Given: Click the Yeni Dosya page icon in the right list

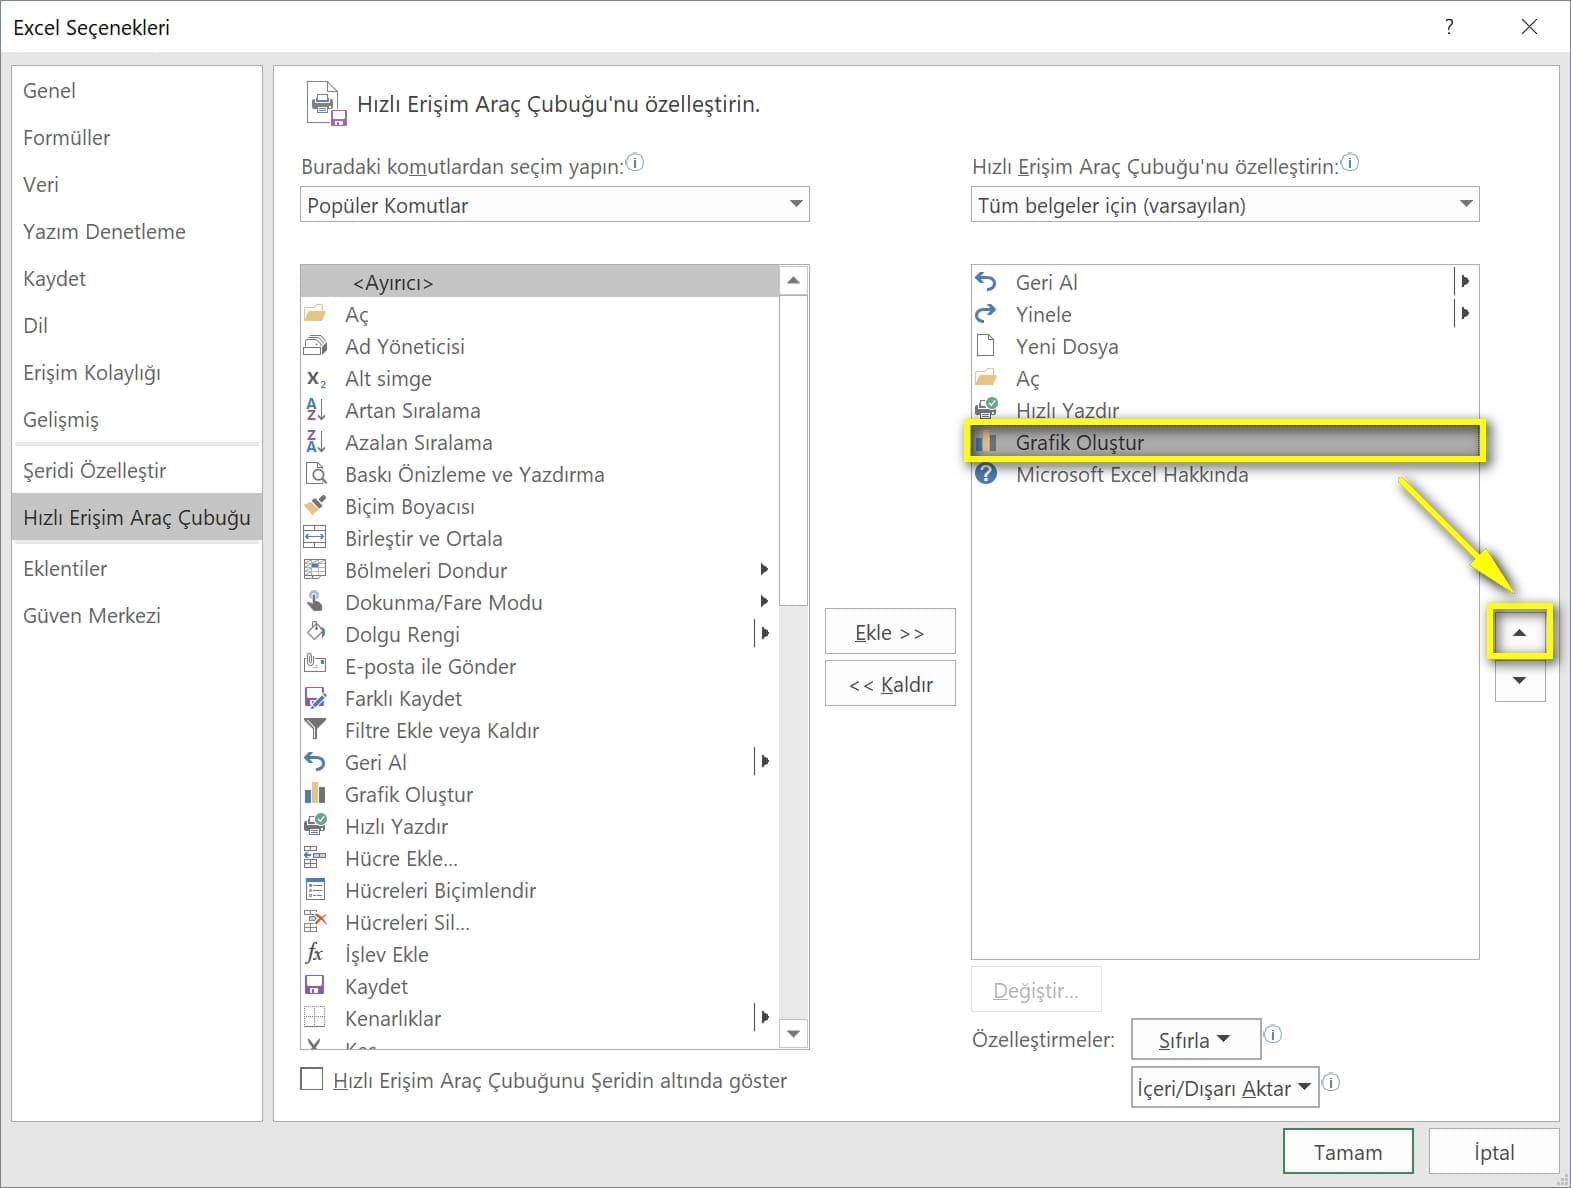Looking at the screenshot, I should (986, 346).
